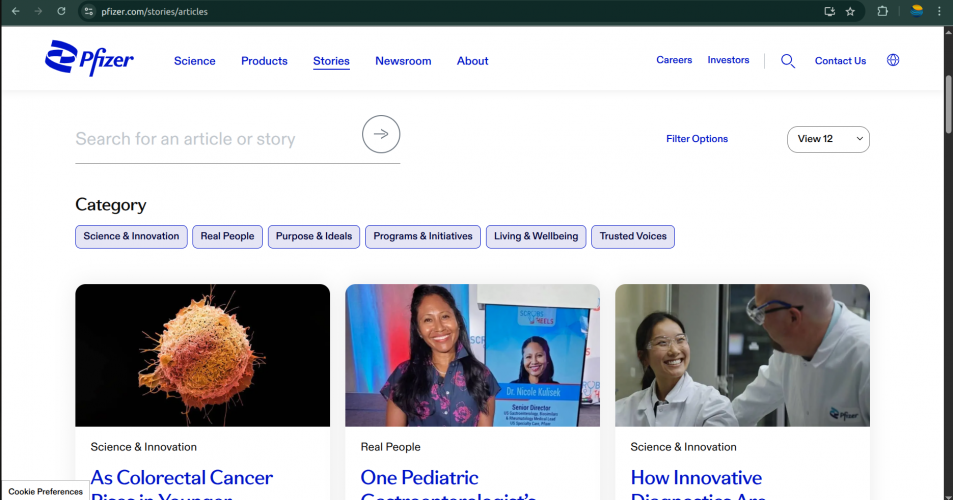Click the browser back arrow

tap(16, 11)
